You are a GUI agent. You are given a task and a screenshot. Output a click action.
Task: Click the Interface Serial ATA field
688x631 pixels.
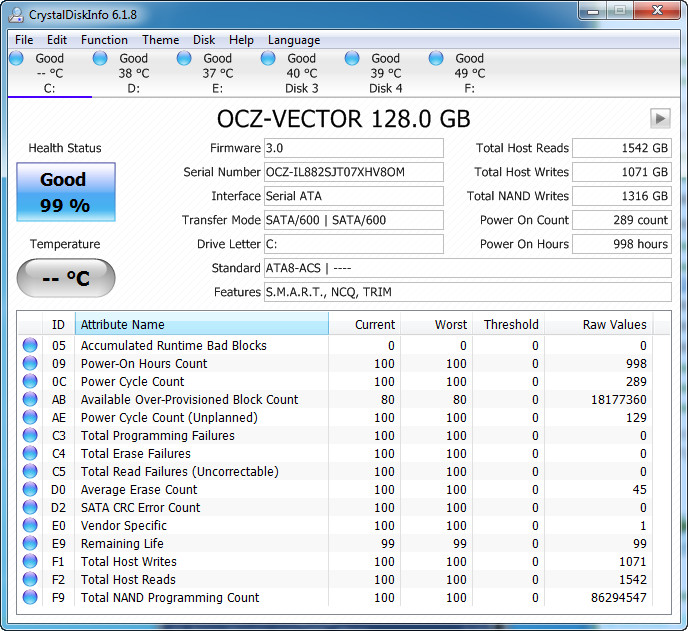tap(354, 196)
